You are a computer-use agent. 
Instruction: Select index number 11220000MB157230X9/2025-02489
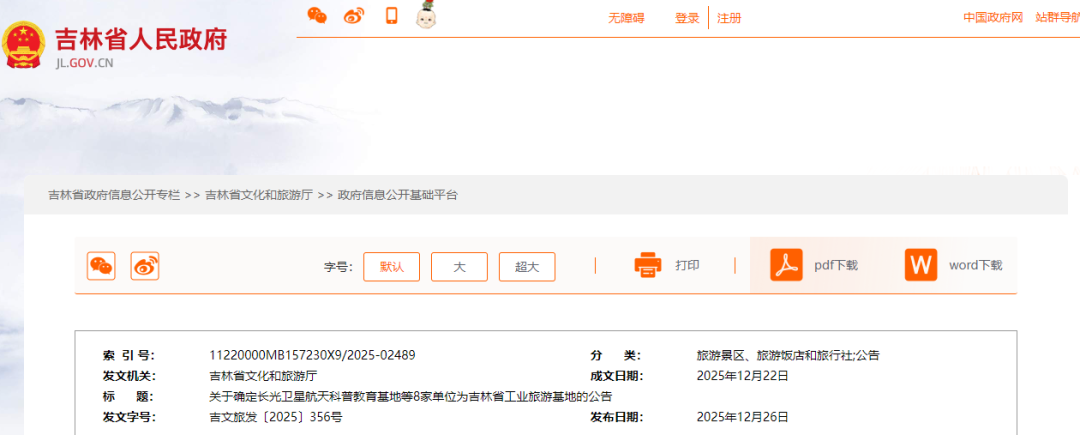312,356
